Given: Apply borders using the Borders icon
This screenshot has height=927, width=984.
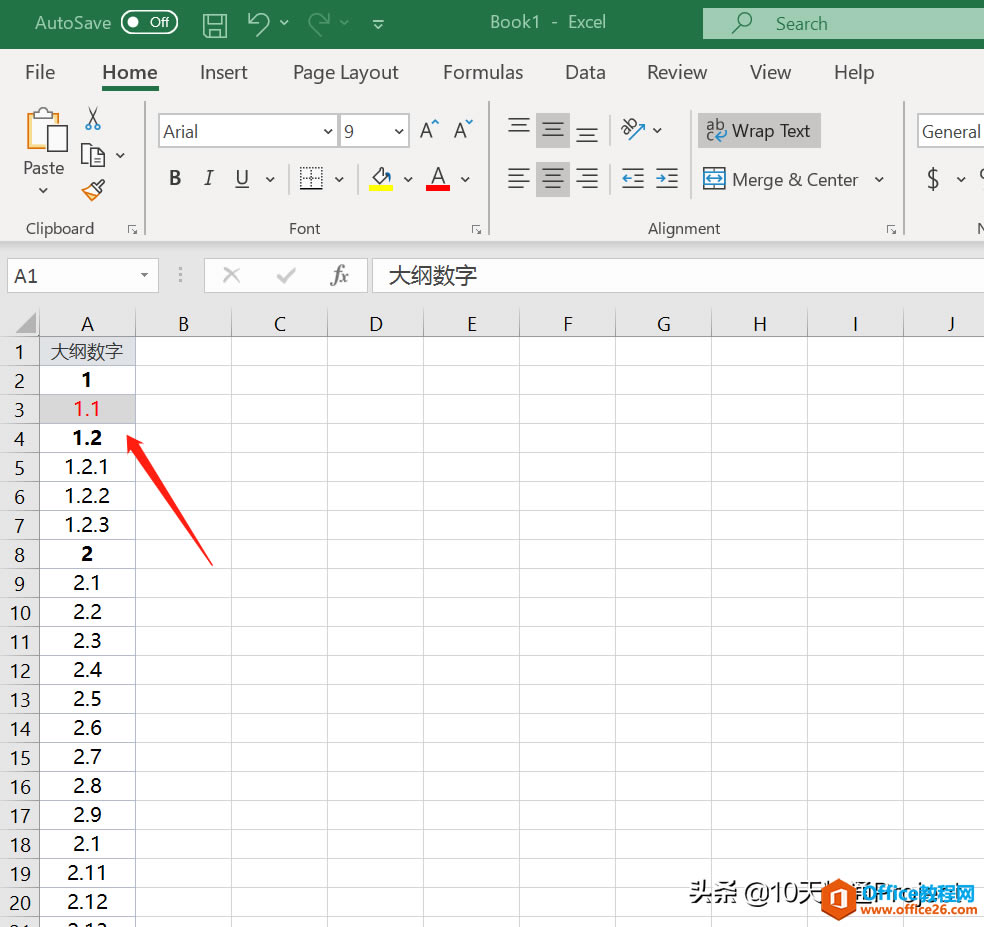Looking at the screenshot, I should coord(311,179).
